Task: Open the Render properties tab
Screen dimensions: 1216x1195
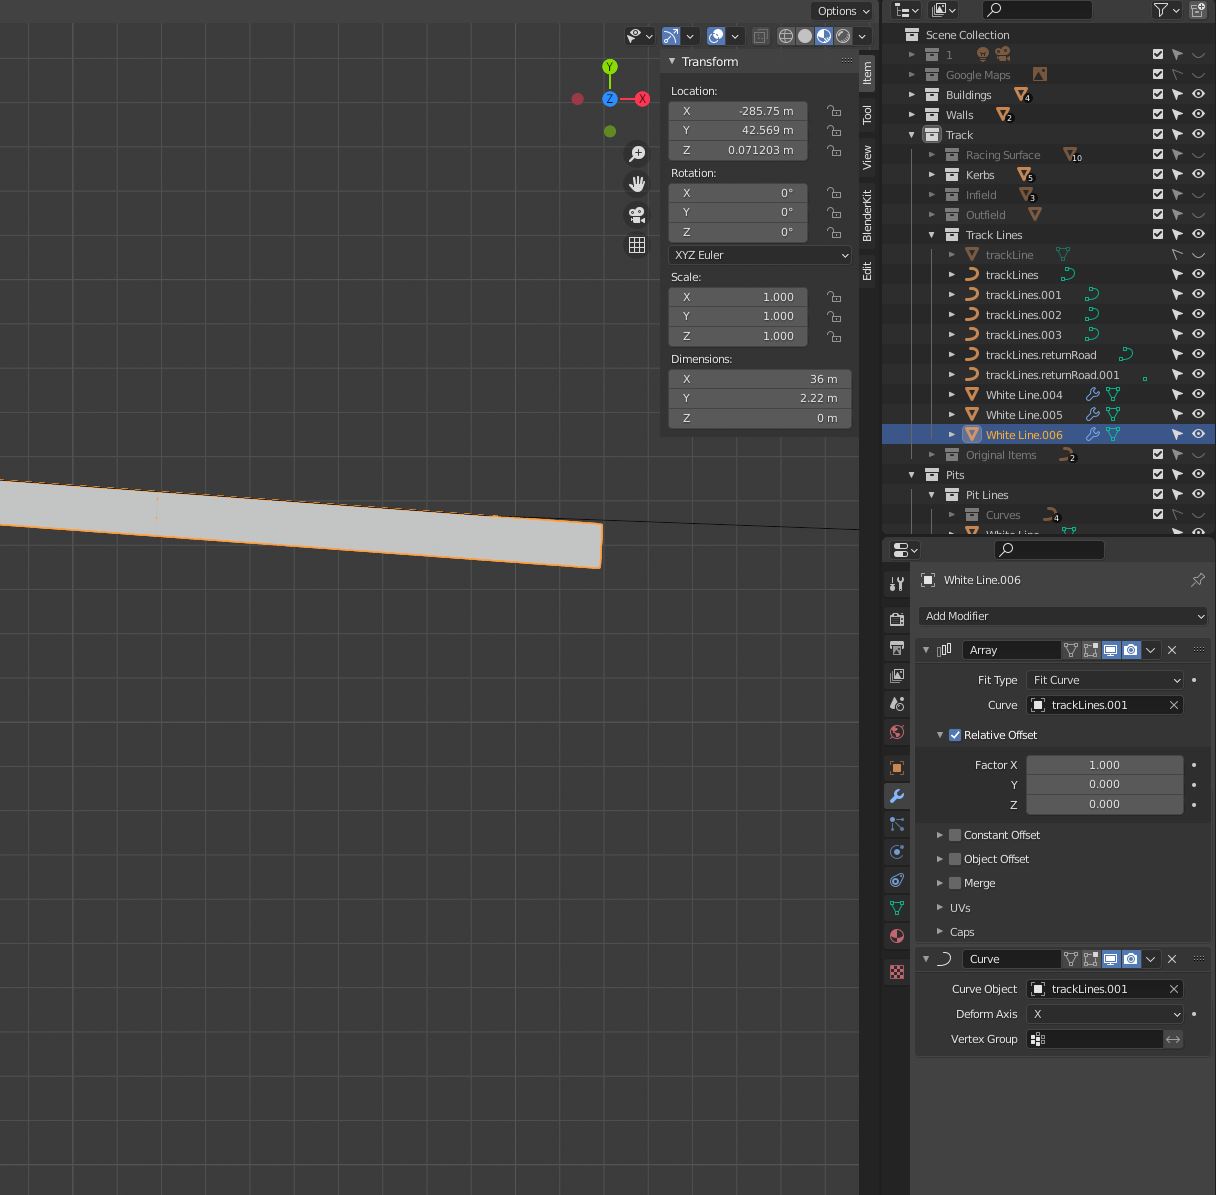Action: tap(897, 620)
